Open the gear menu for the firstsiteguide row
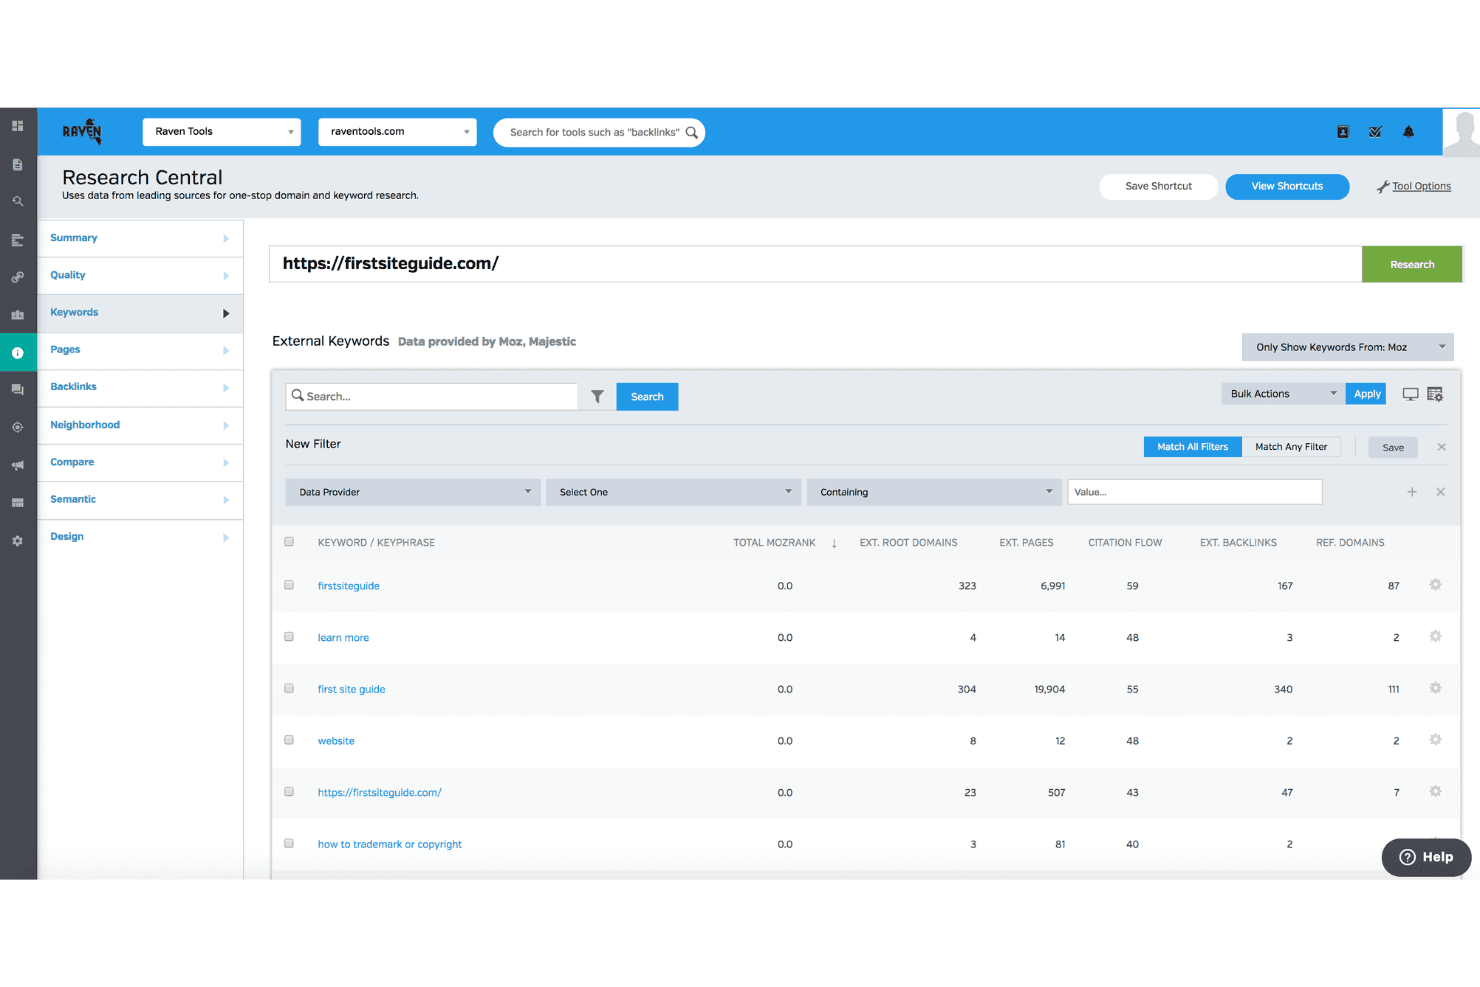 click(1435, 585)
